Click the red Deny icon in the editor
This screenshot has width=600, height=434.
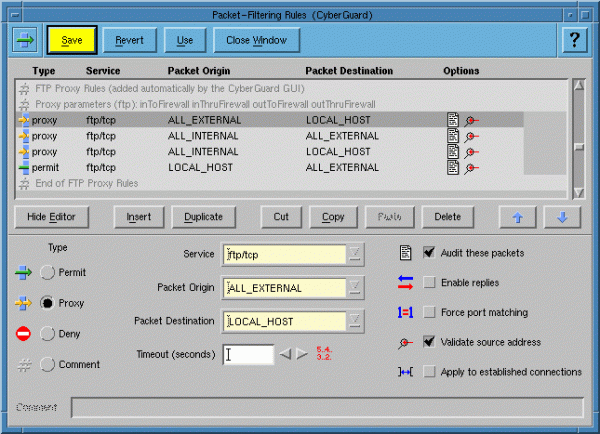click(x=23, y=333)
